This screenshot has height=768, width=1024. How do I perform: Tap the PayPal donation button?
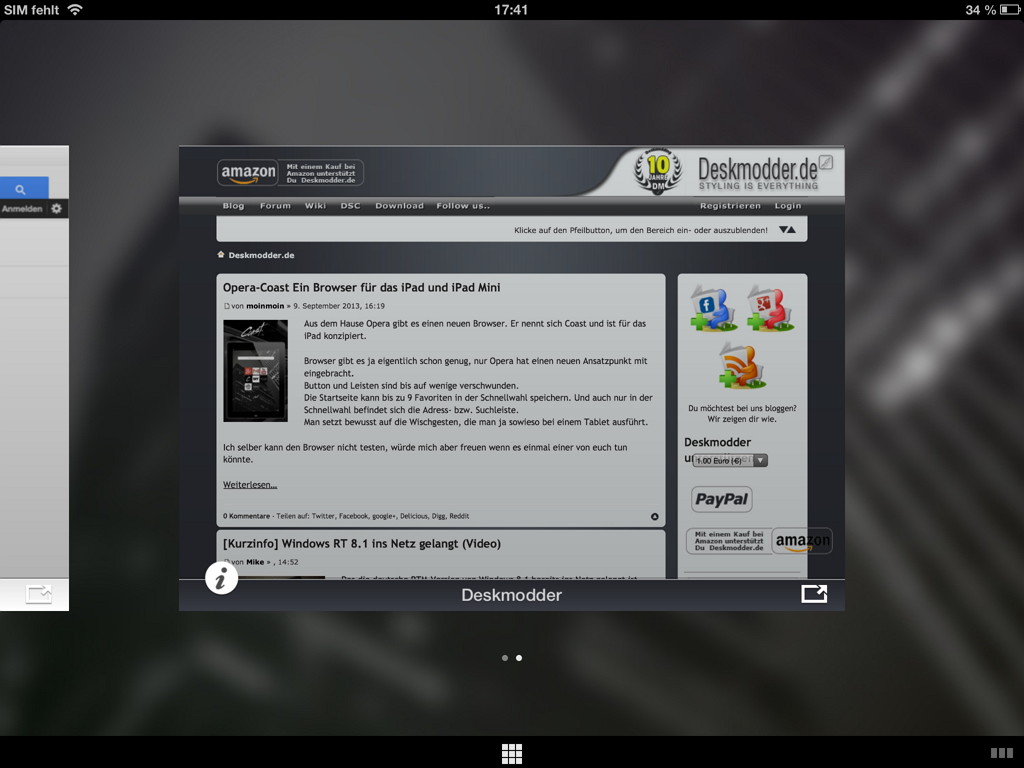point(721,498)
